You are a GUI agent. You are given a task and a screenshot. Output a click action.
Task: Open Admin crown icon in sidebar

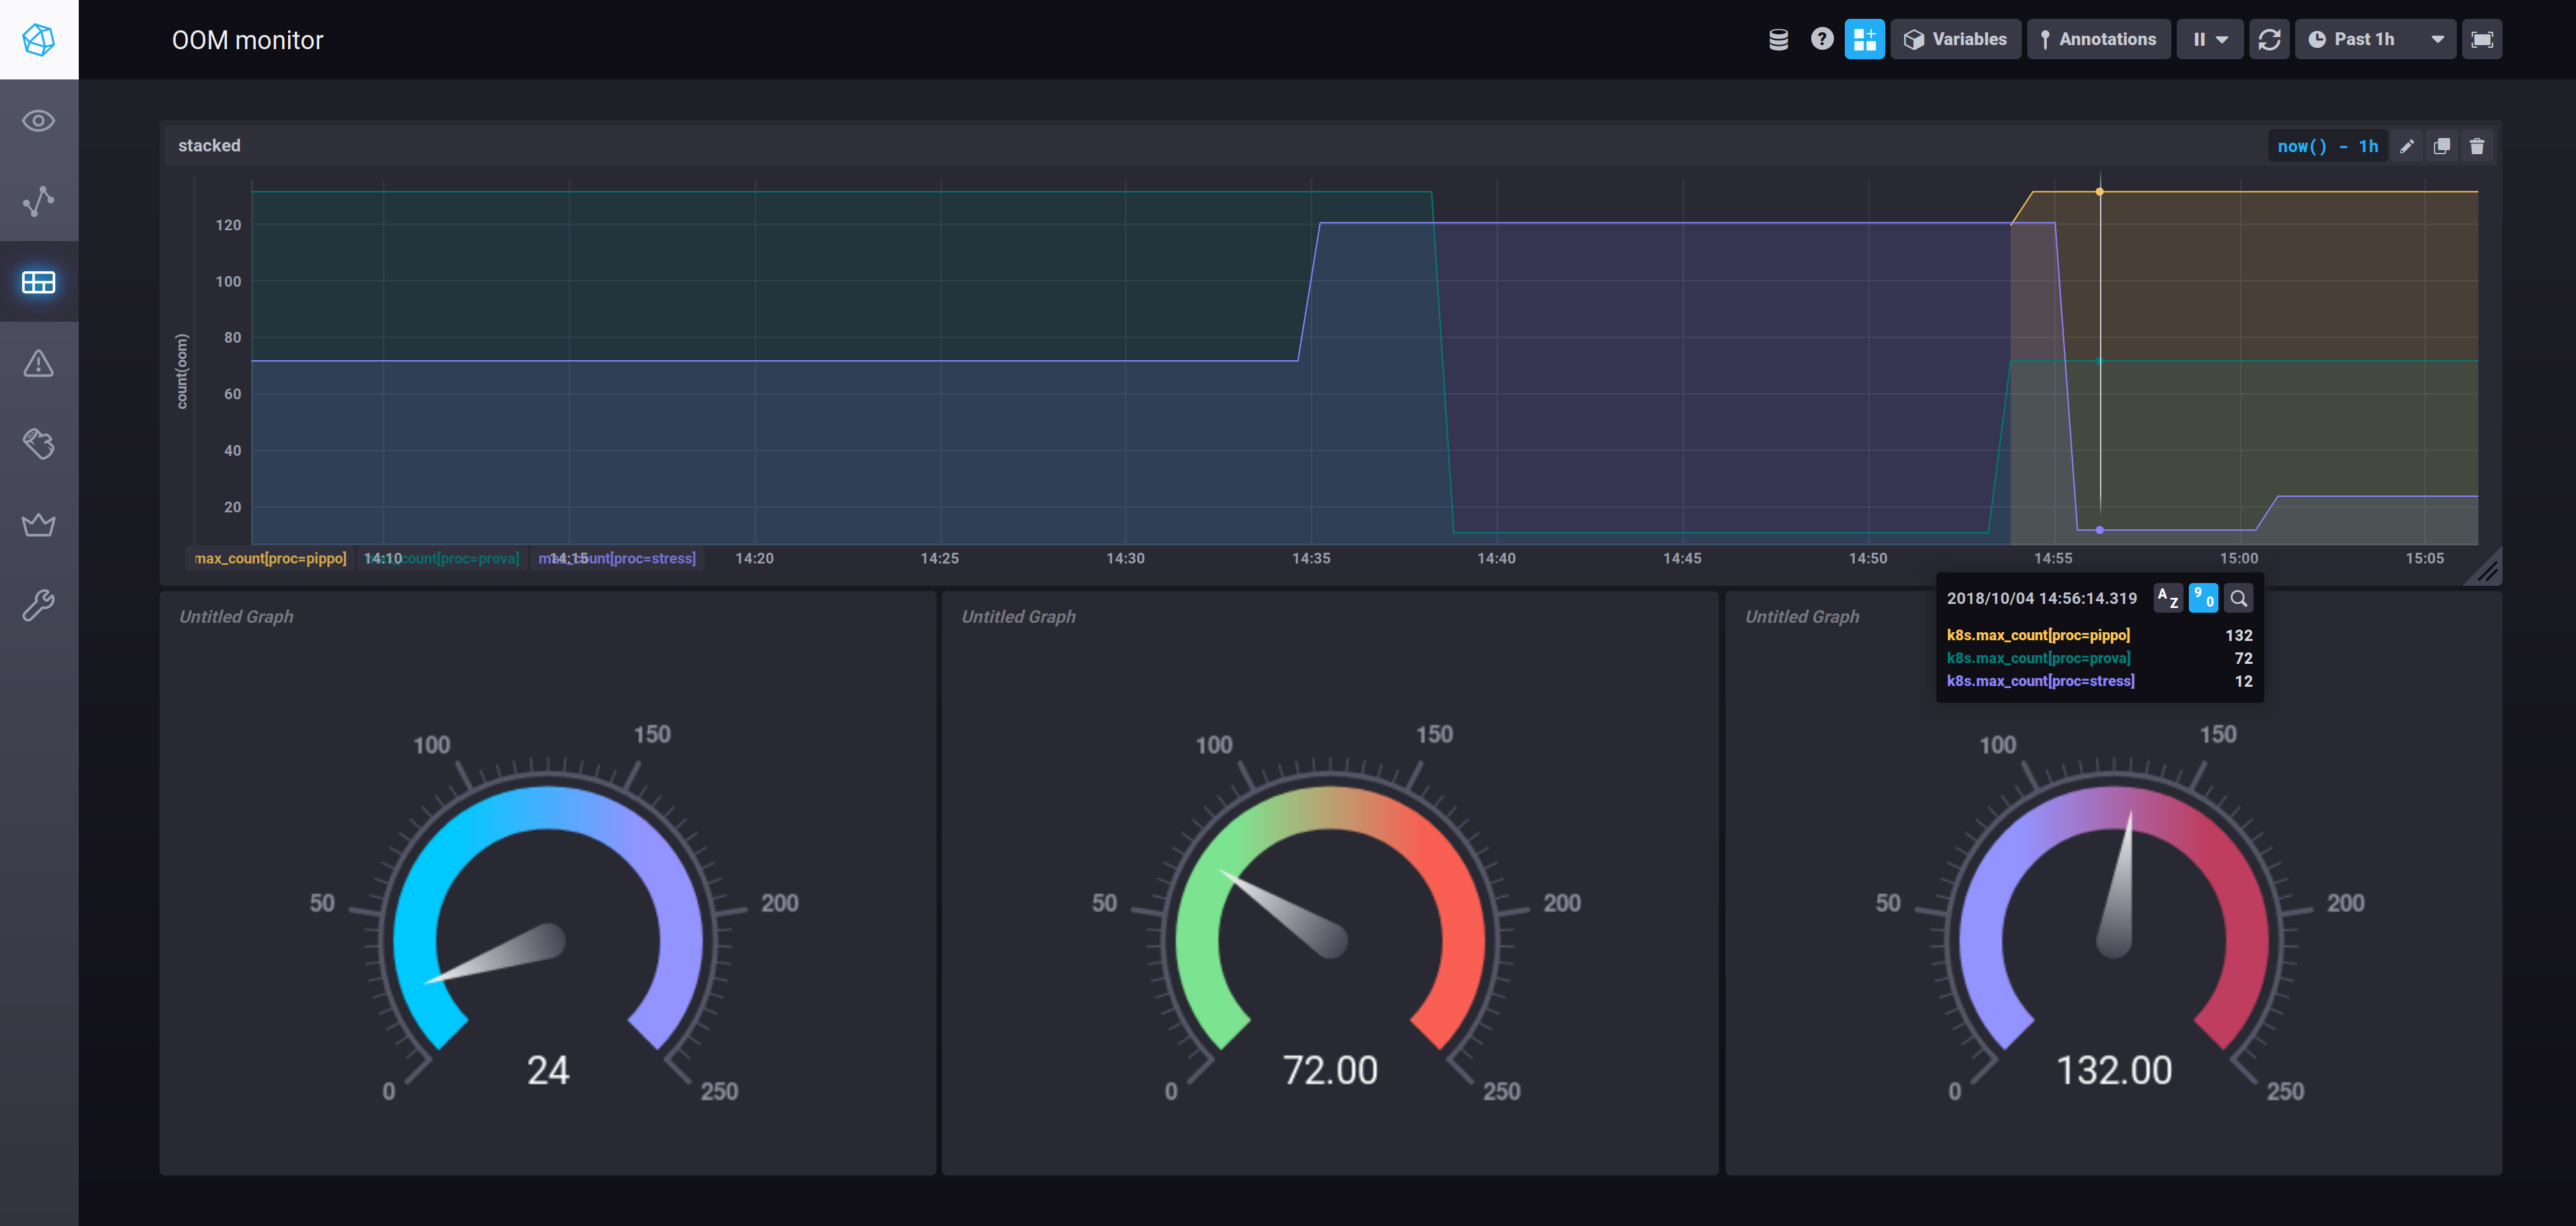[x=39, y=524]
